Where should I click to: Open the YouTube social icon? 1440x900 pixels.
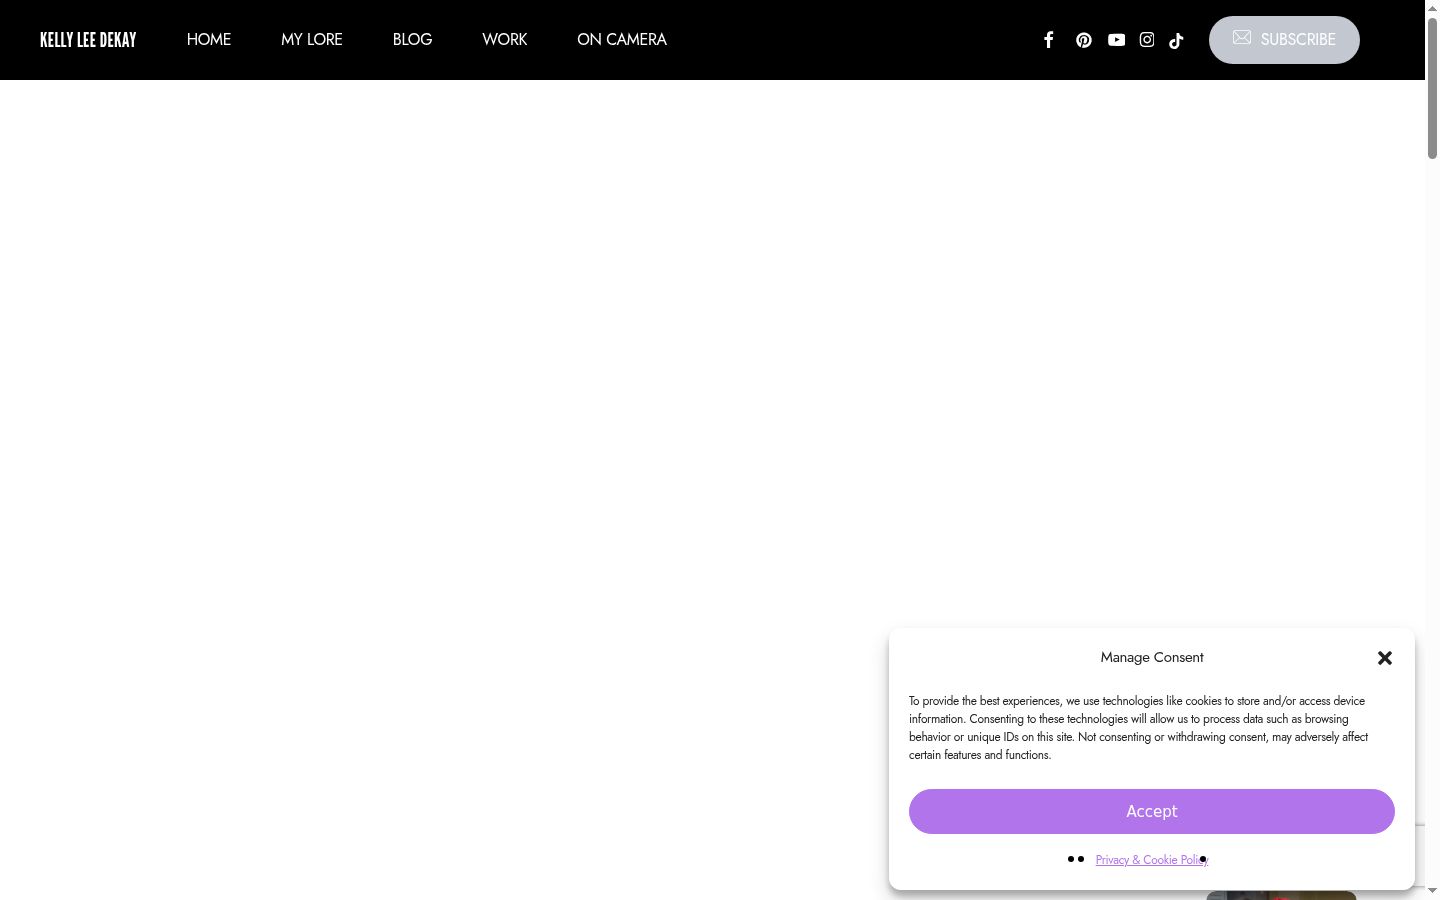tap(1117, 40)
